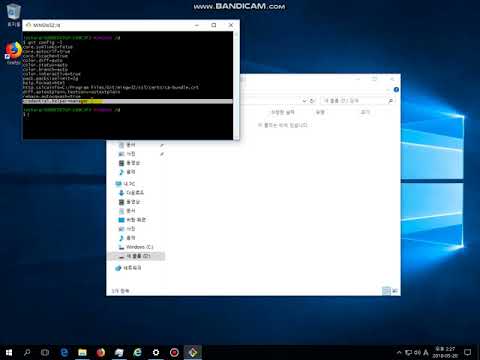Viewport: 480px width, 360px height.
Task: Sort by 크기 column header
Action: (365, 112)
